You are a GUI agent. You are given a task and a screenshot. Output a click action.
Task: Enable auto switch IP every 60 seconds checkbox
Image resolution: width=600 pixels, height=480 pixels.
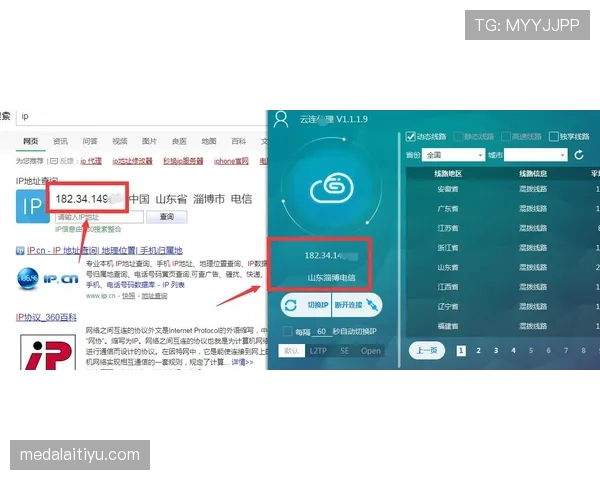coord(287,331)
